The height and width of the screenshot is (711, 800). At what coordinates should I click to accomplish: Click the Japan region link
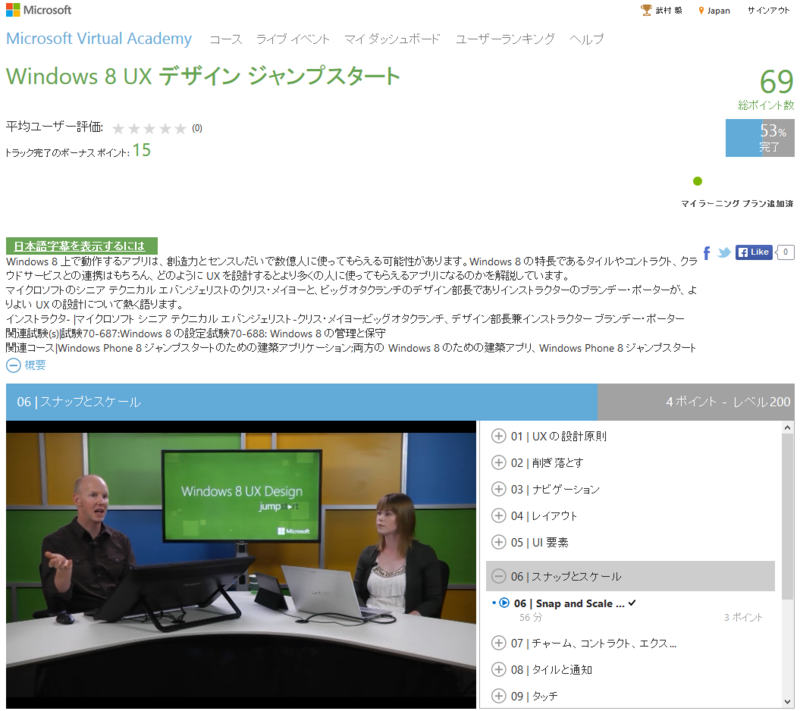point(718,11)
